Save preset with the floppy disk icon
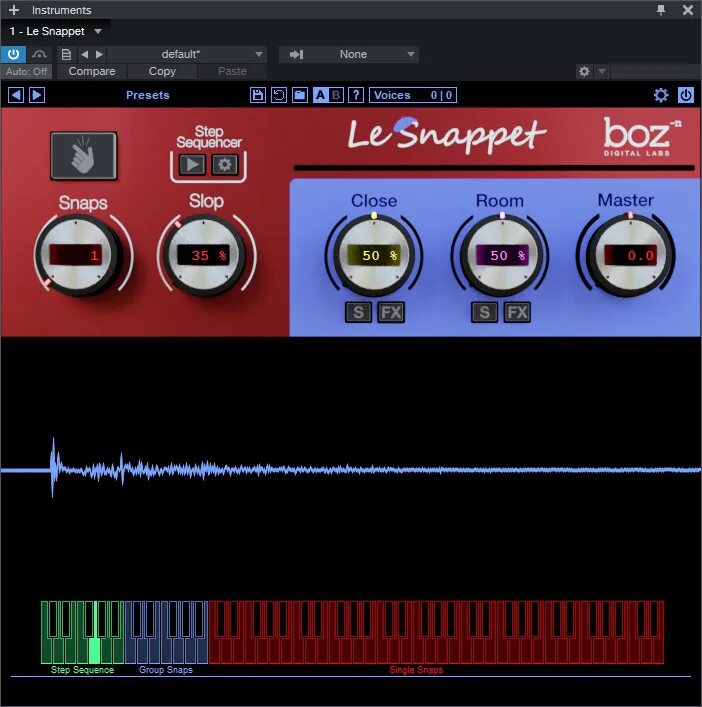This screenshot has height=707, width=702. pyautogui.click(x=257, y=95)
